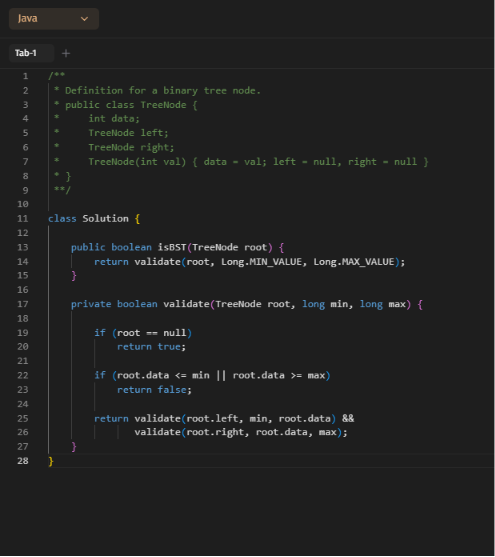Click 'validate(root.right, root.data, max);' call
Viewport: 495px width, 557px height.
[x=241, y=432]
